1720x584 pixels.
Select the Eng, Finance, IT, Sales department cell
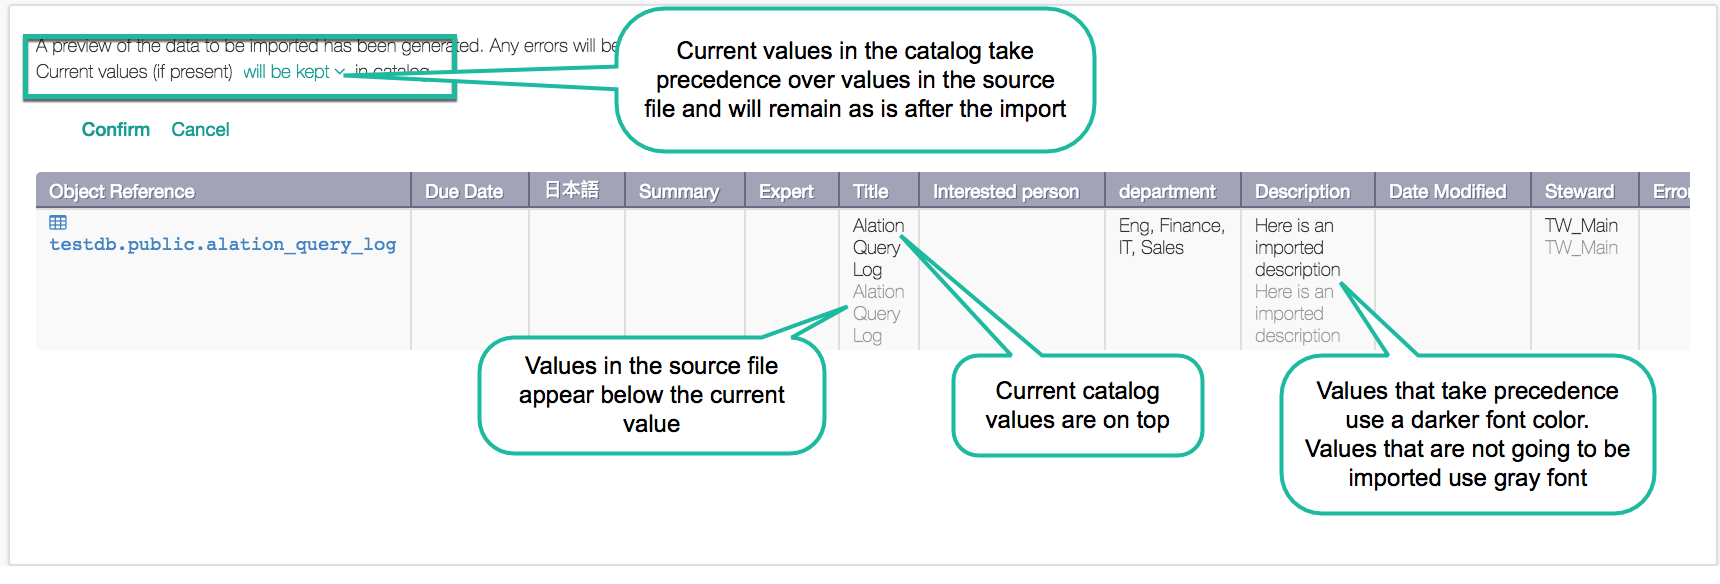1172,237
